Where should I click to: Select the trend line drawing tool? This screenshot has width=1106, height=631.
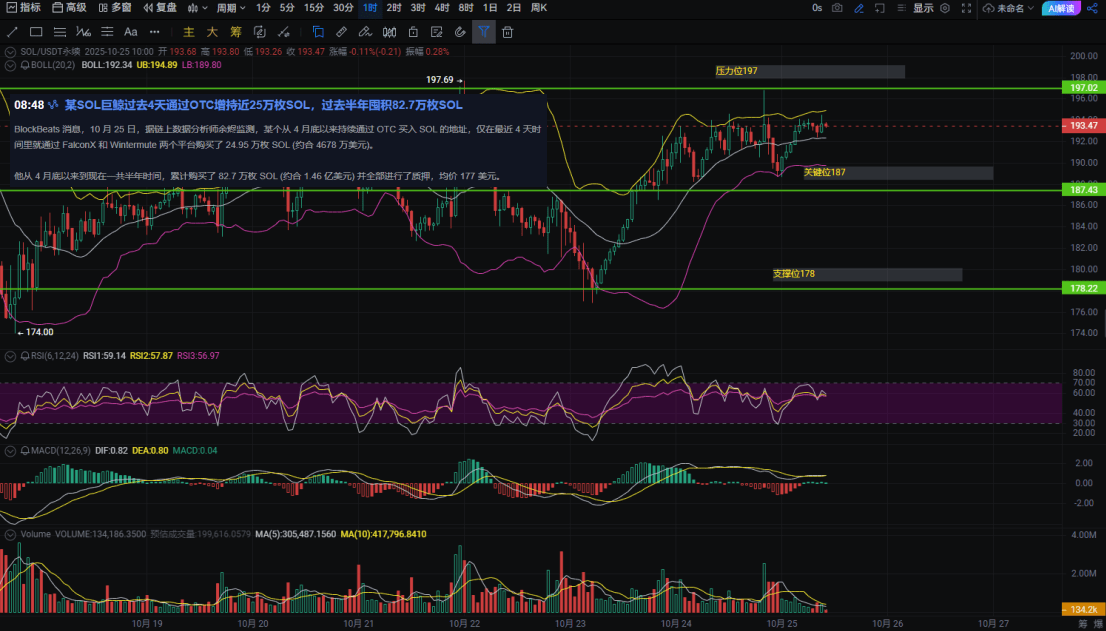12,32
